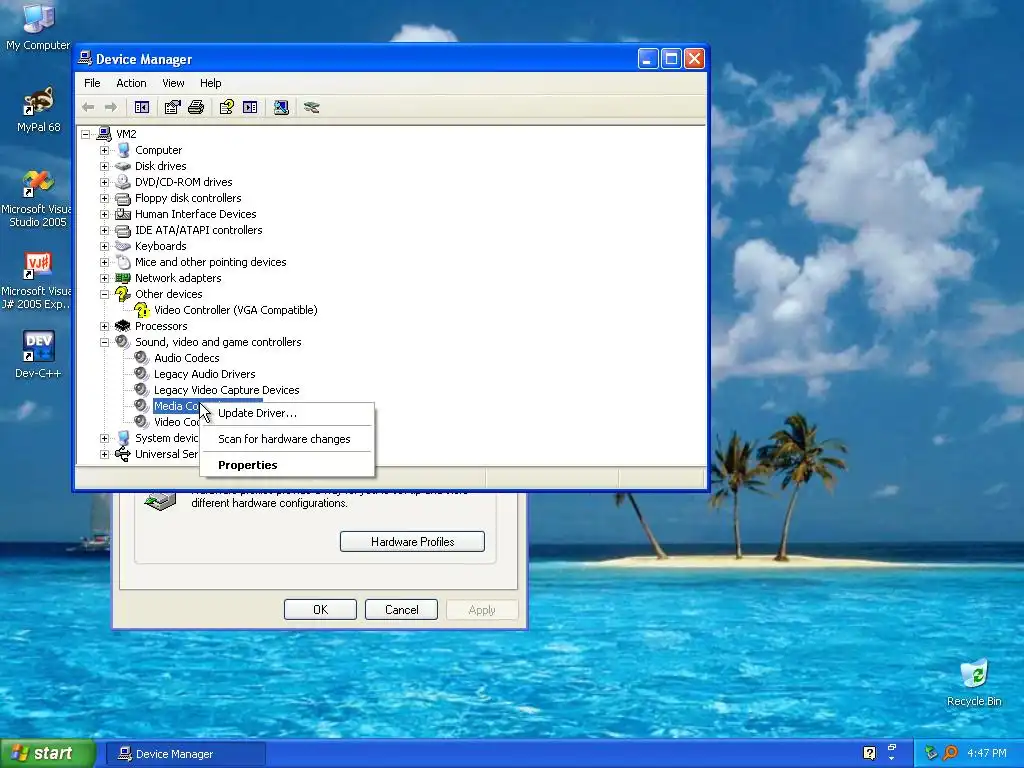Expand the Disk drives category
Image resolution: width=1024 pixels, height=768 pixels.
104,167
